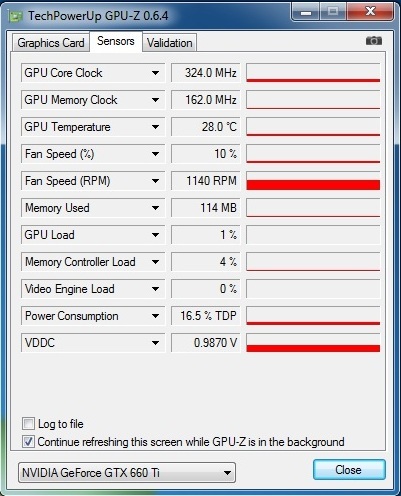401x496 pixels.
Task: Uncheck Continue refreshing in background option
Action: click(28, 441)
